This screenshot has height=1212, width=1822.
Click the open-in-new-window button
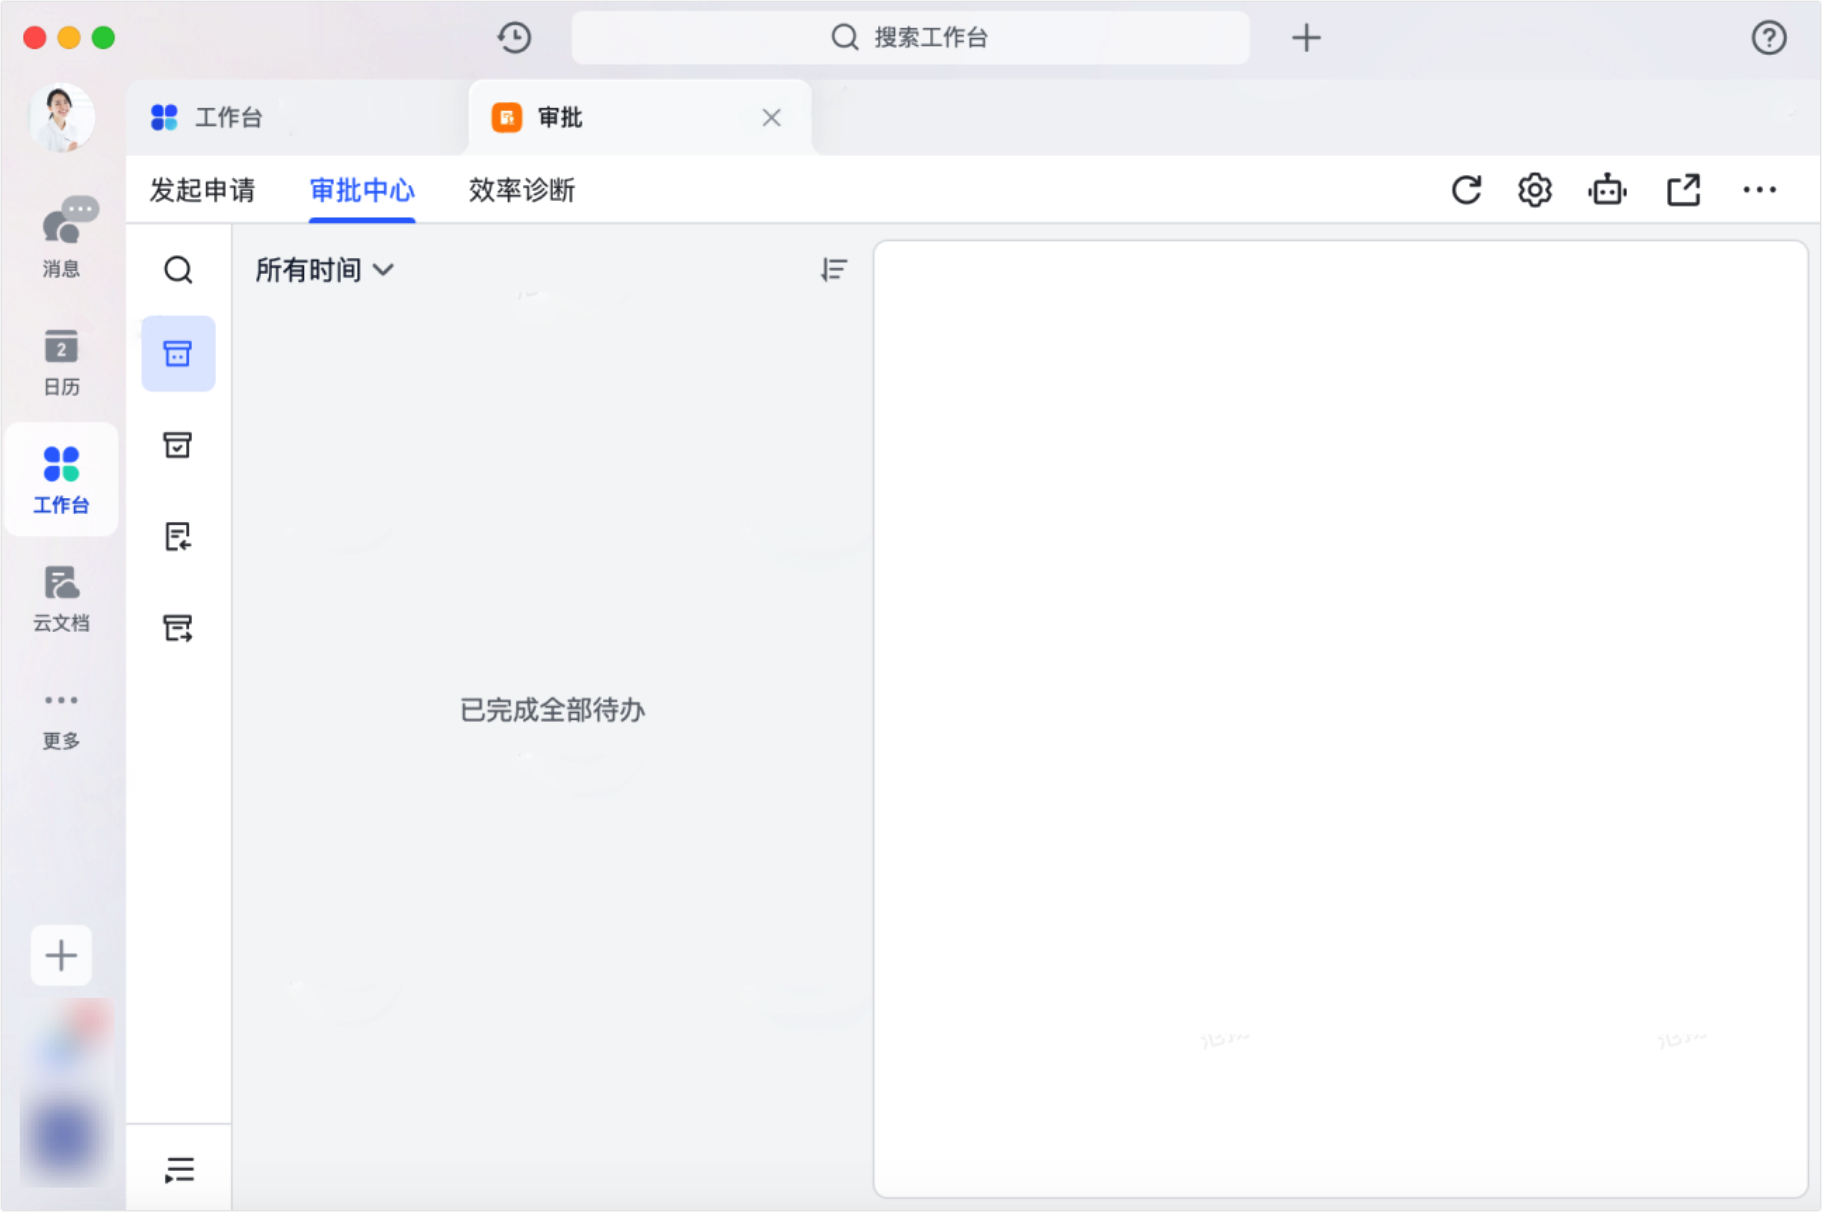pyautogui.click(x=1683, y=189)
